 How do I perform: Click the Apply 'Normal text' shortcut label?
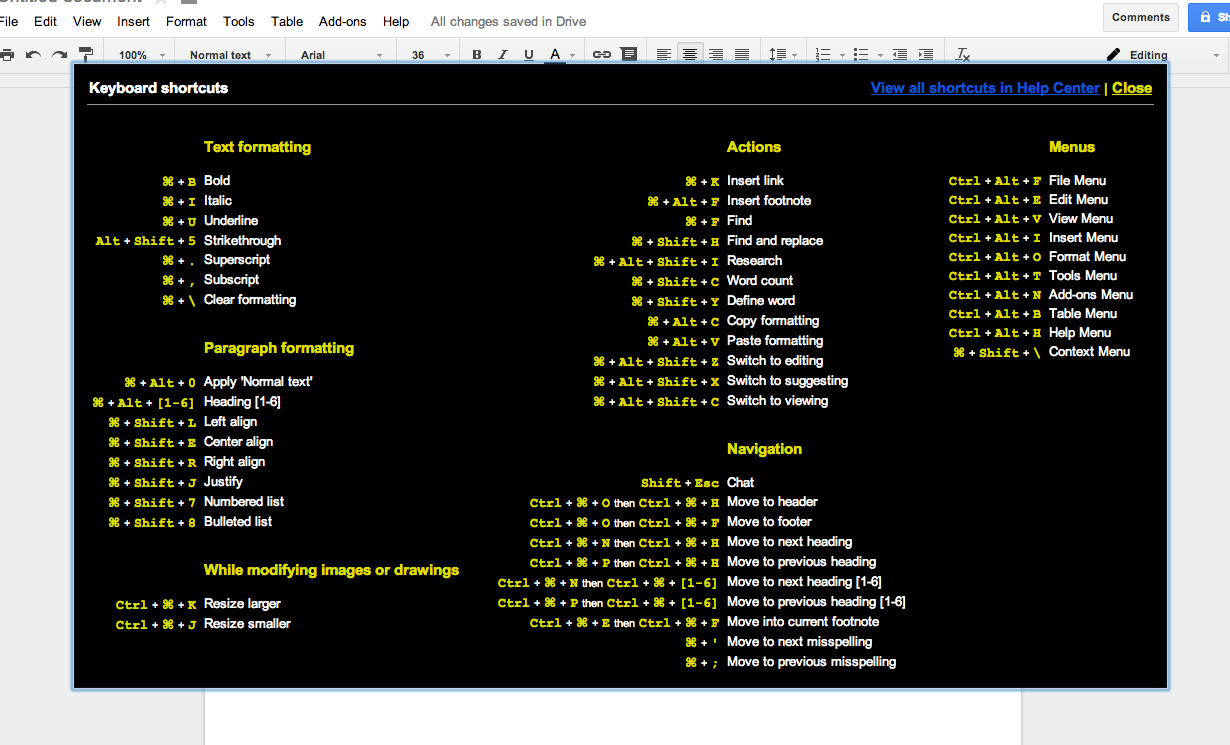[x=259, y=382]
